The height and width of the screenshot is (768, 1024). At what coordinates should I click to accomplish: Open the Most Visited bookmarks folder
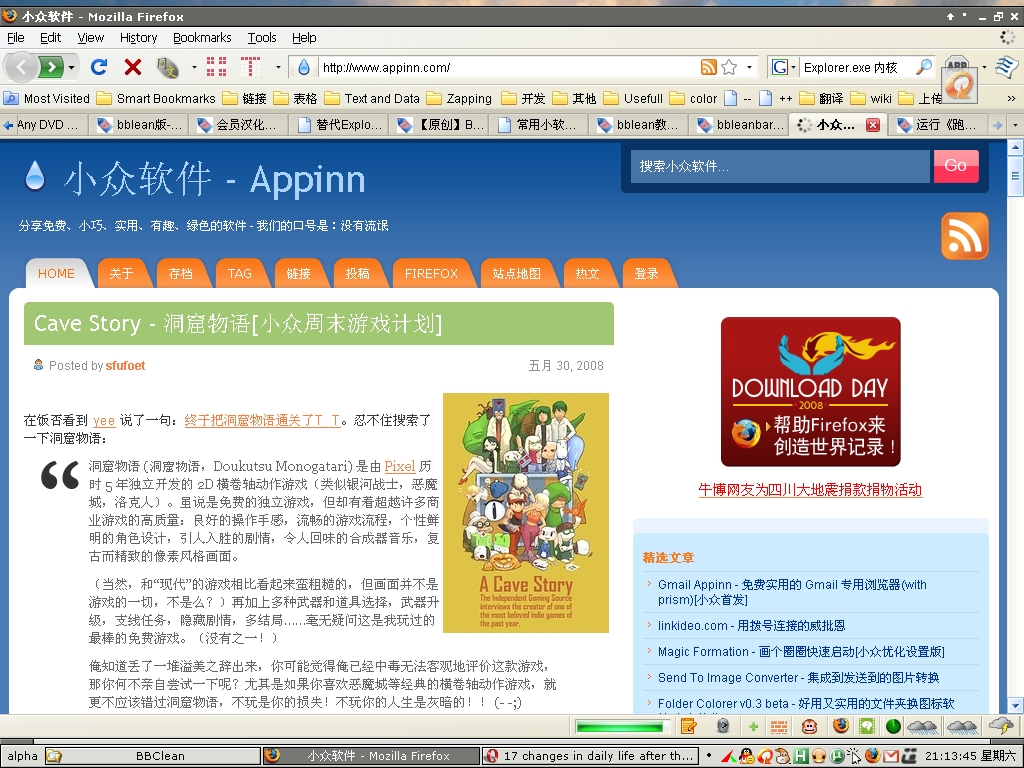click(x=47, y=99)
